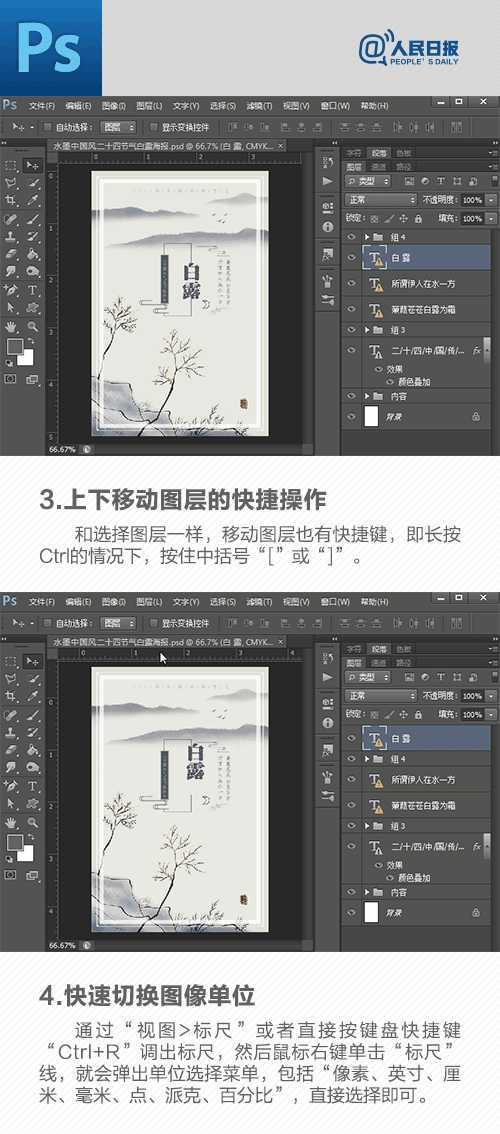
Task: Expand group 组 3 in first screenshot
Action: (368, 330)
